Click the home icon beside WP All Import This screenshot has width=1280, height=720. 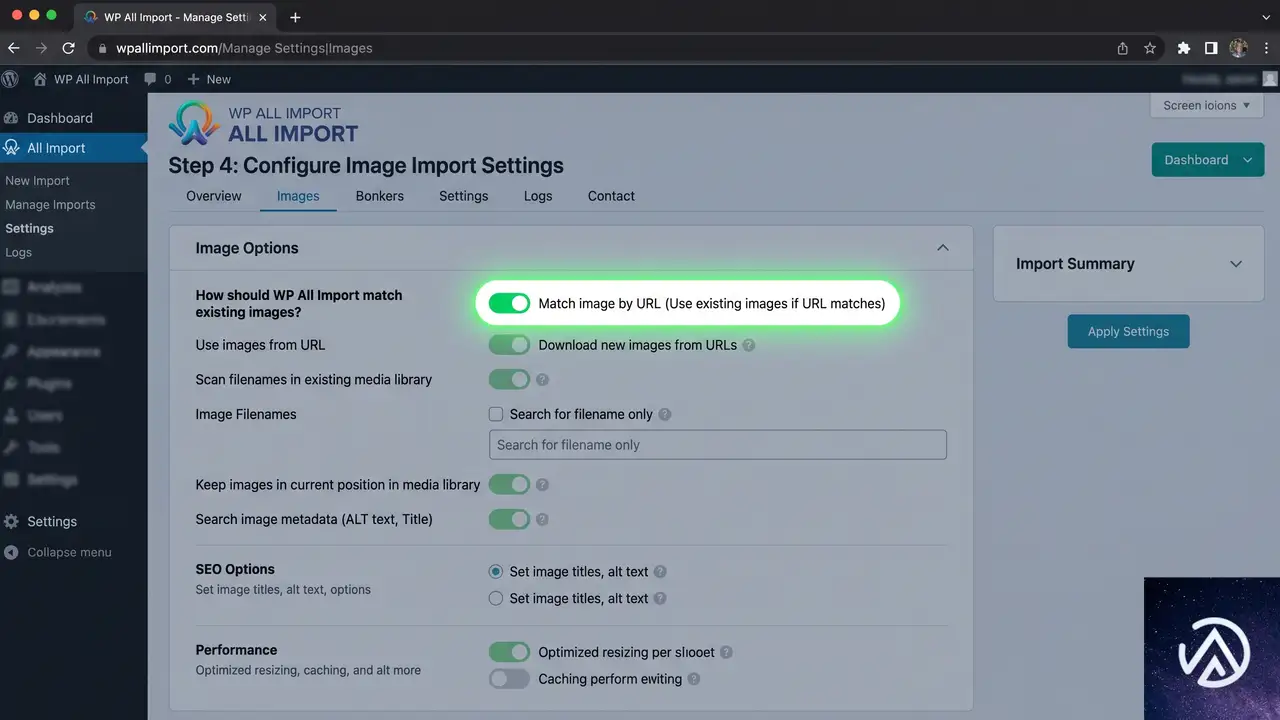[40, 79]
